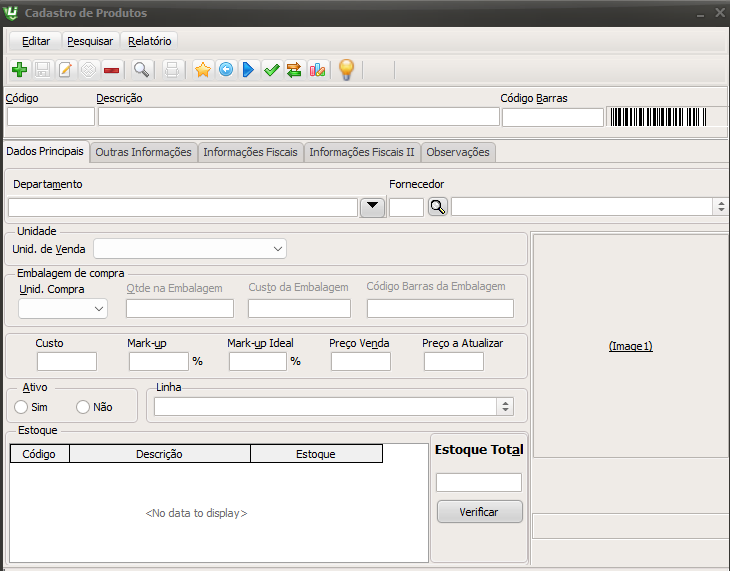Screen dimensions: 730x571
Task: Click the Qtde na Embalagem field
Action: 180,308
